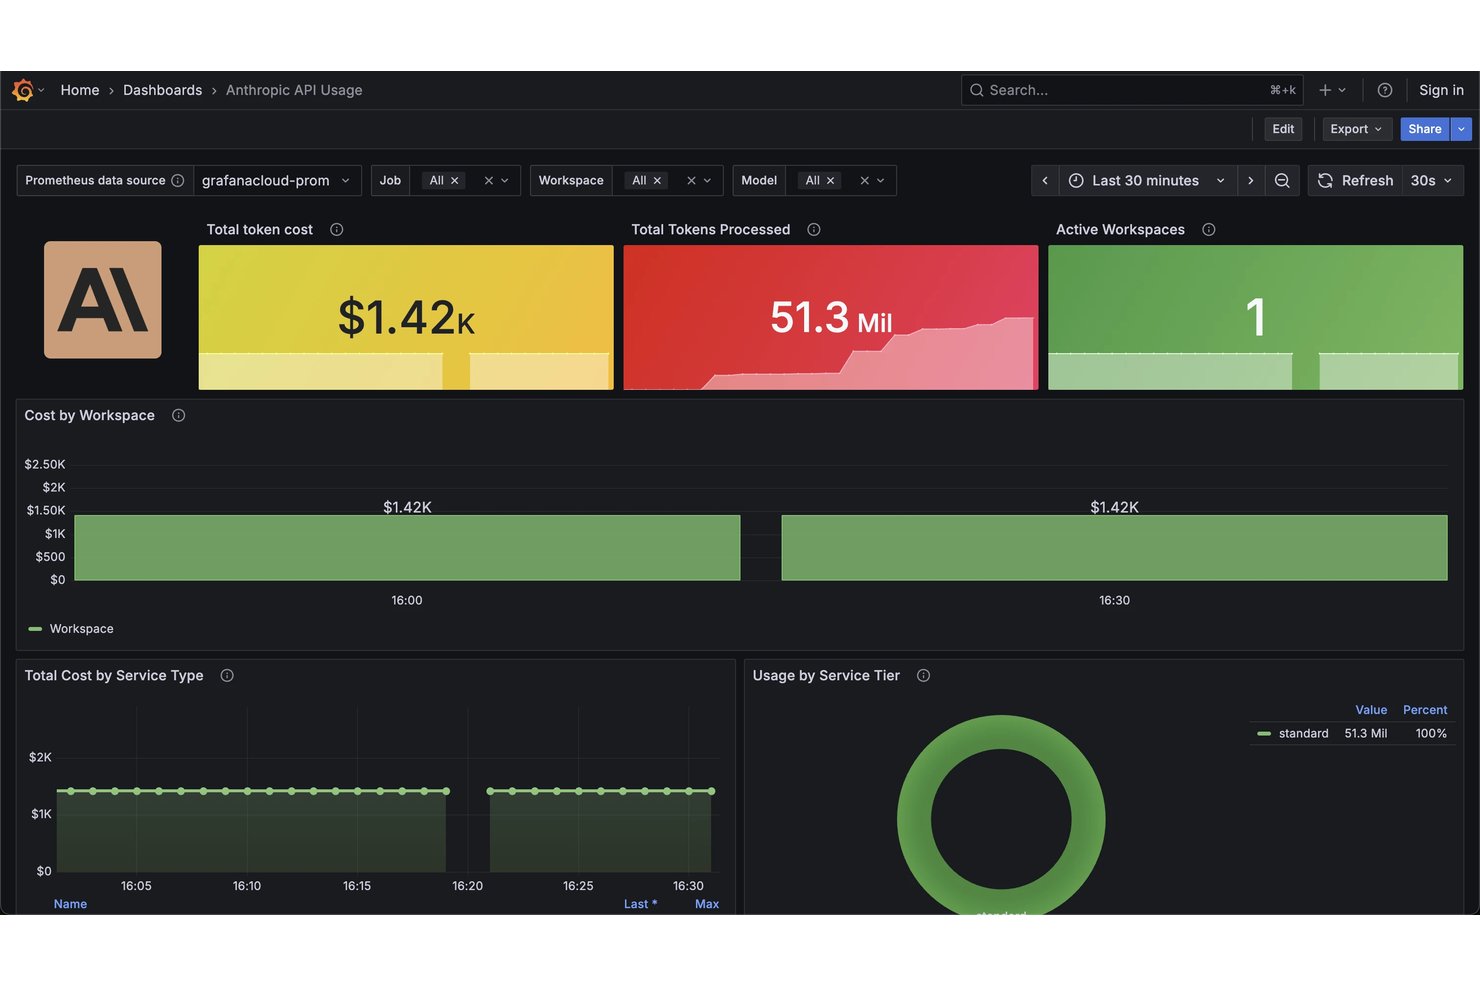Go to Home in breadcrumb
This screenshot has height=987, width=1480.
(80, 90)
